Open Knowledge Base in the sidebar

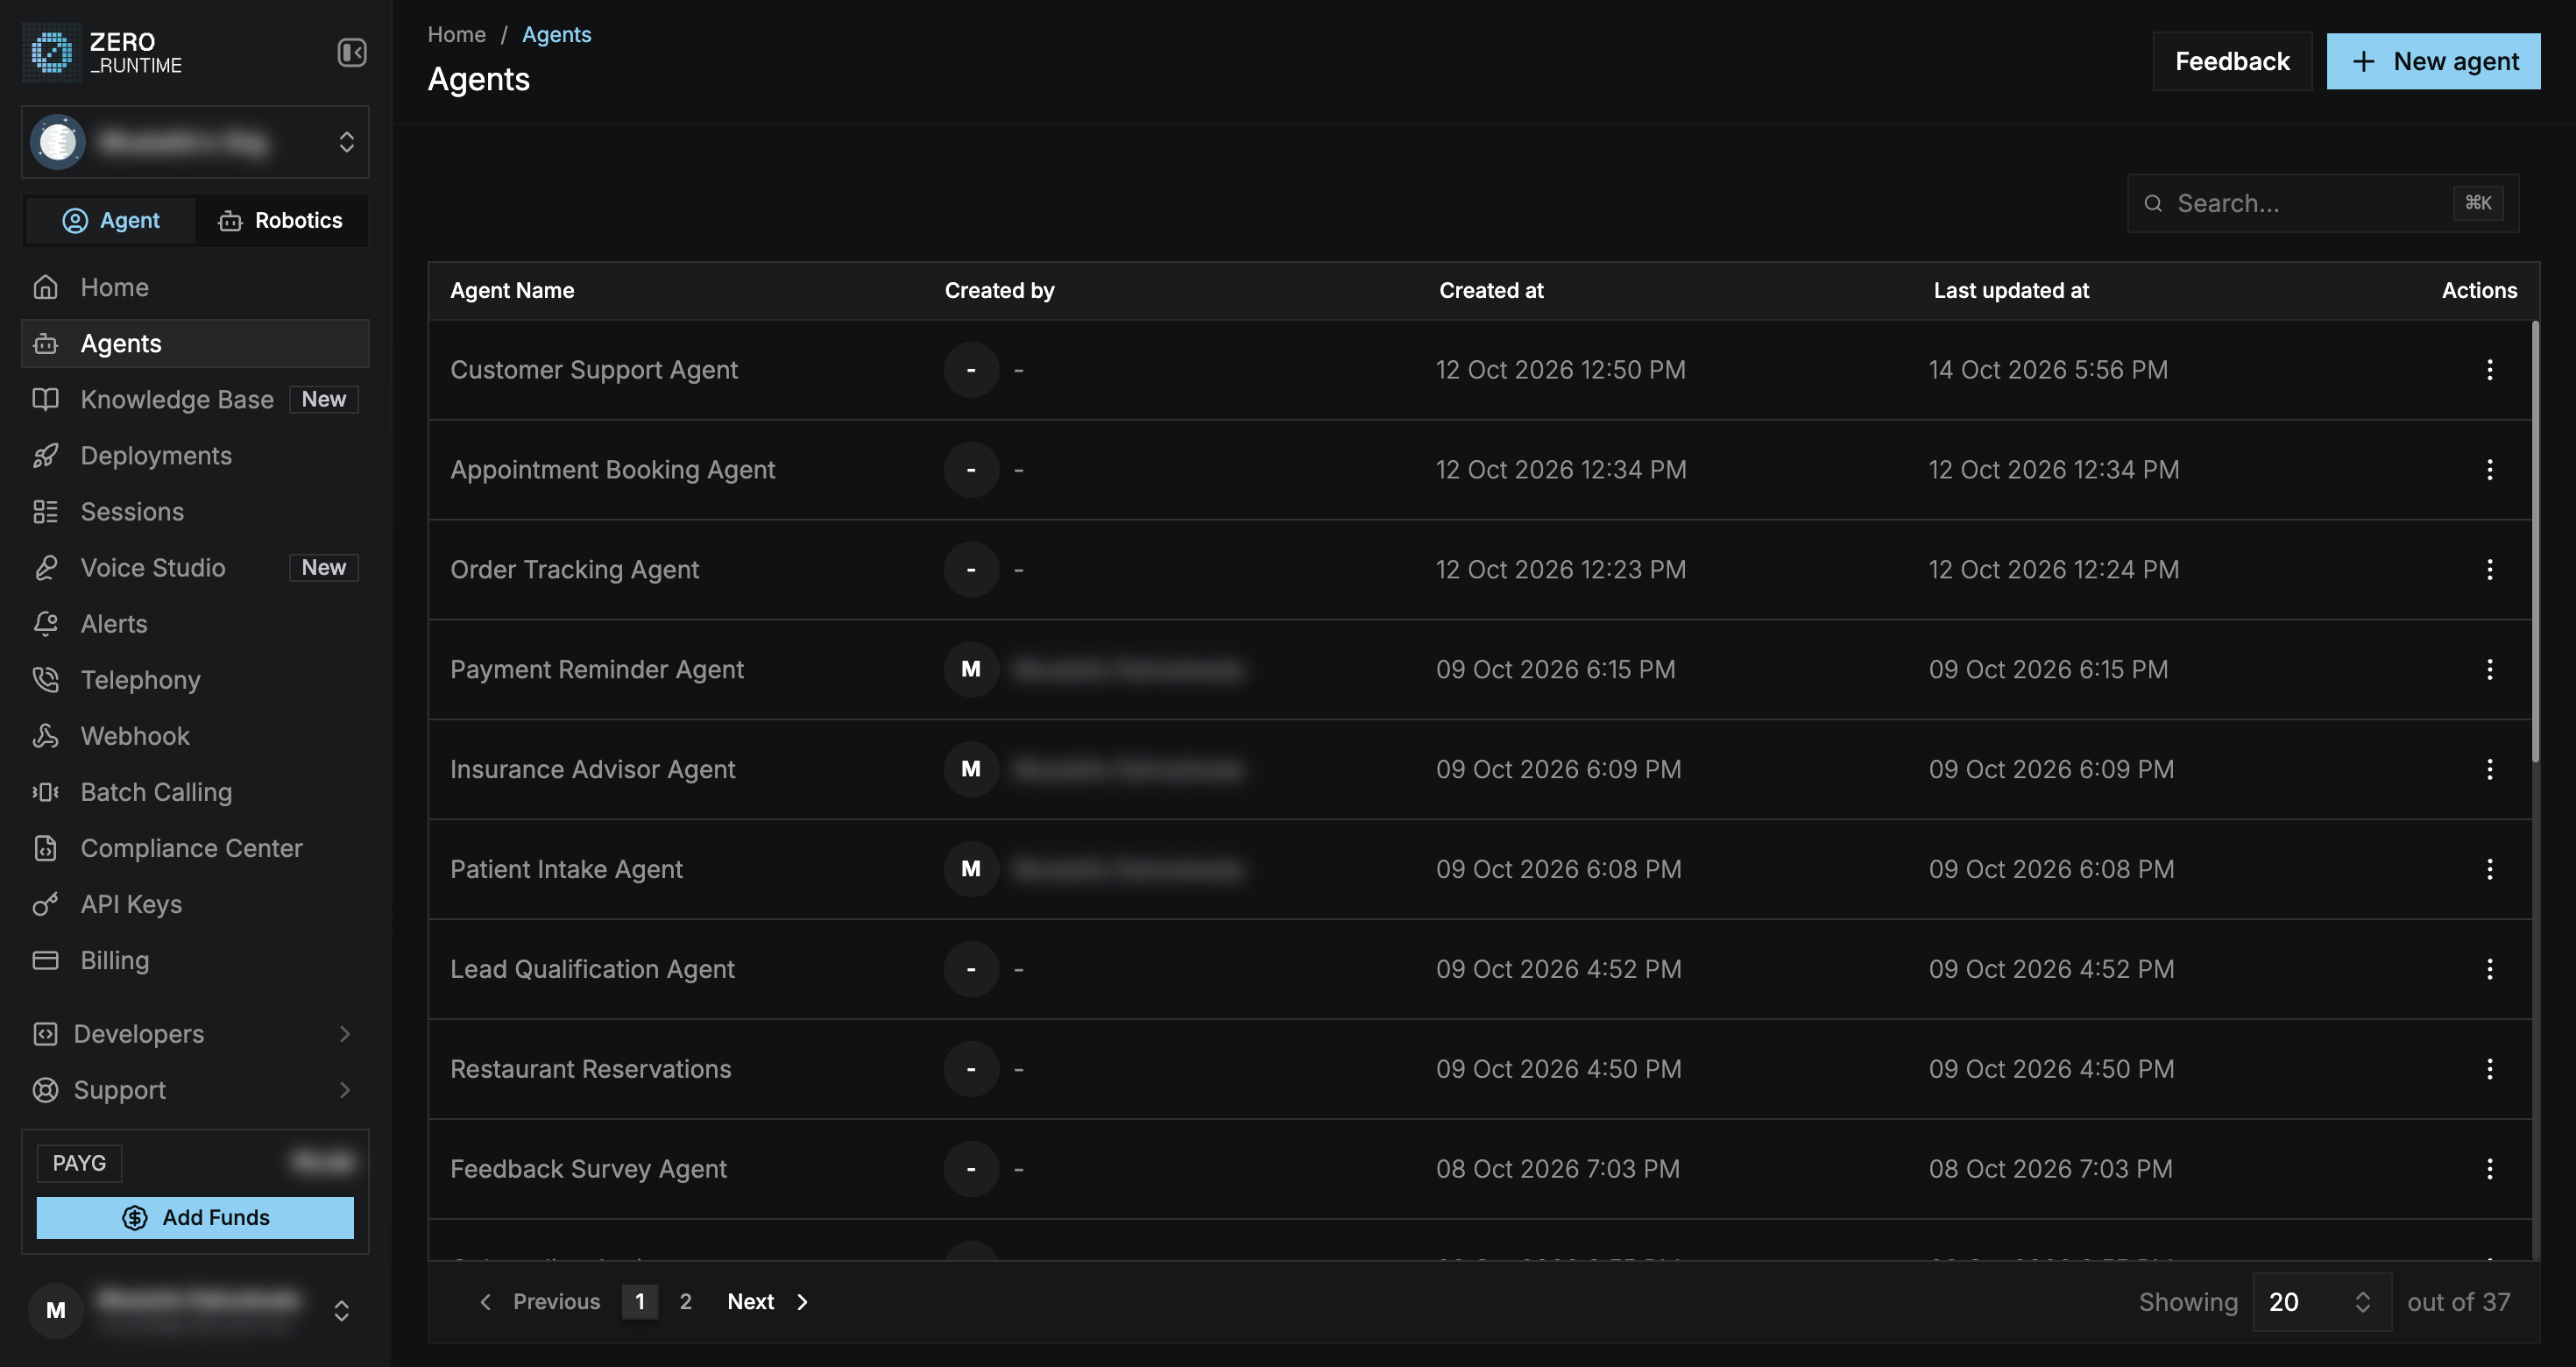[x=195, y=399]
